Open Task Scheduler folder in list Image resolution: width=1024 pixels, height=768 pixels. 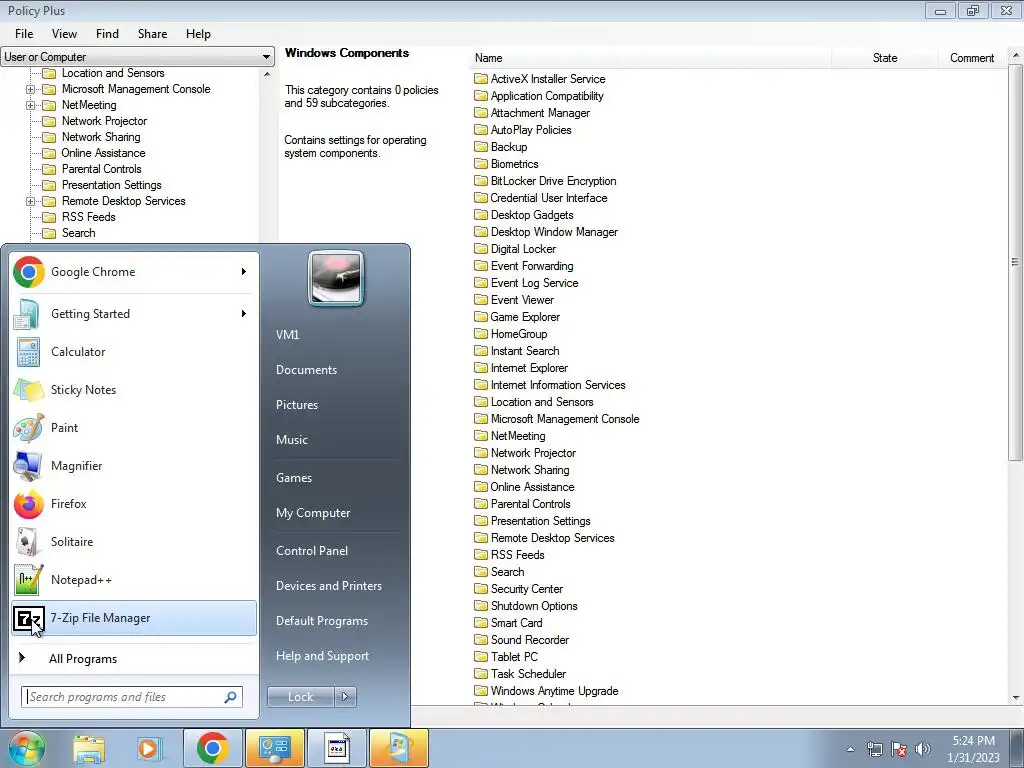pyautogui.click(x=520, y=673)
